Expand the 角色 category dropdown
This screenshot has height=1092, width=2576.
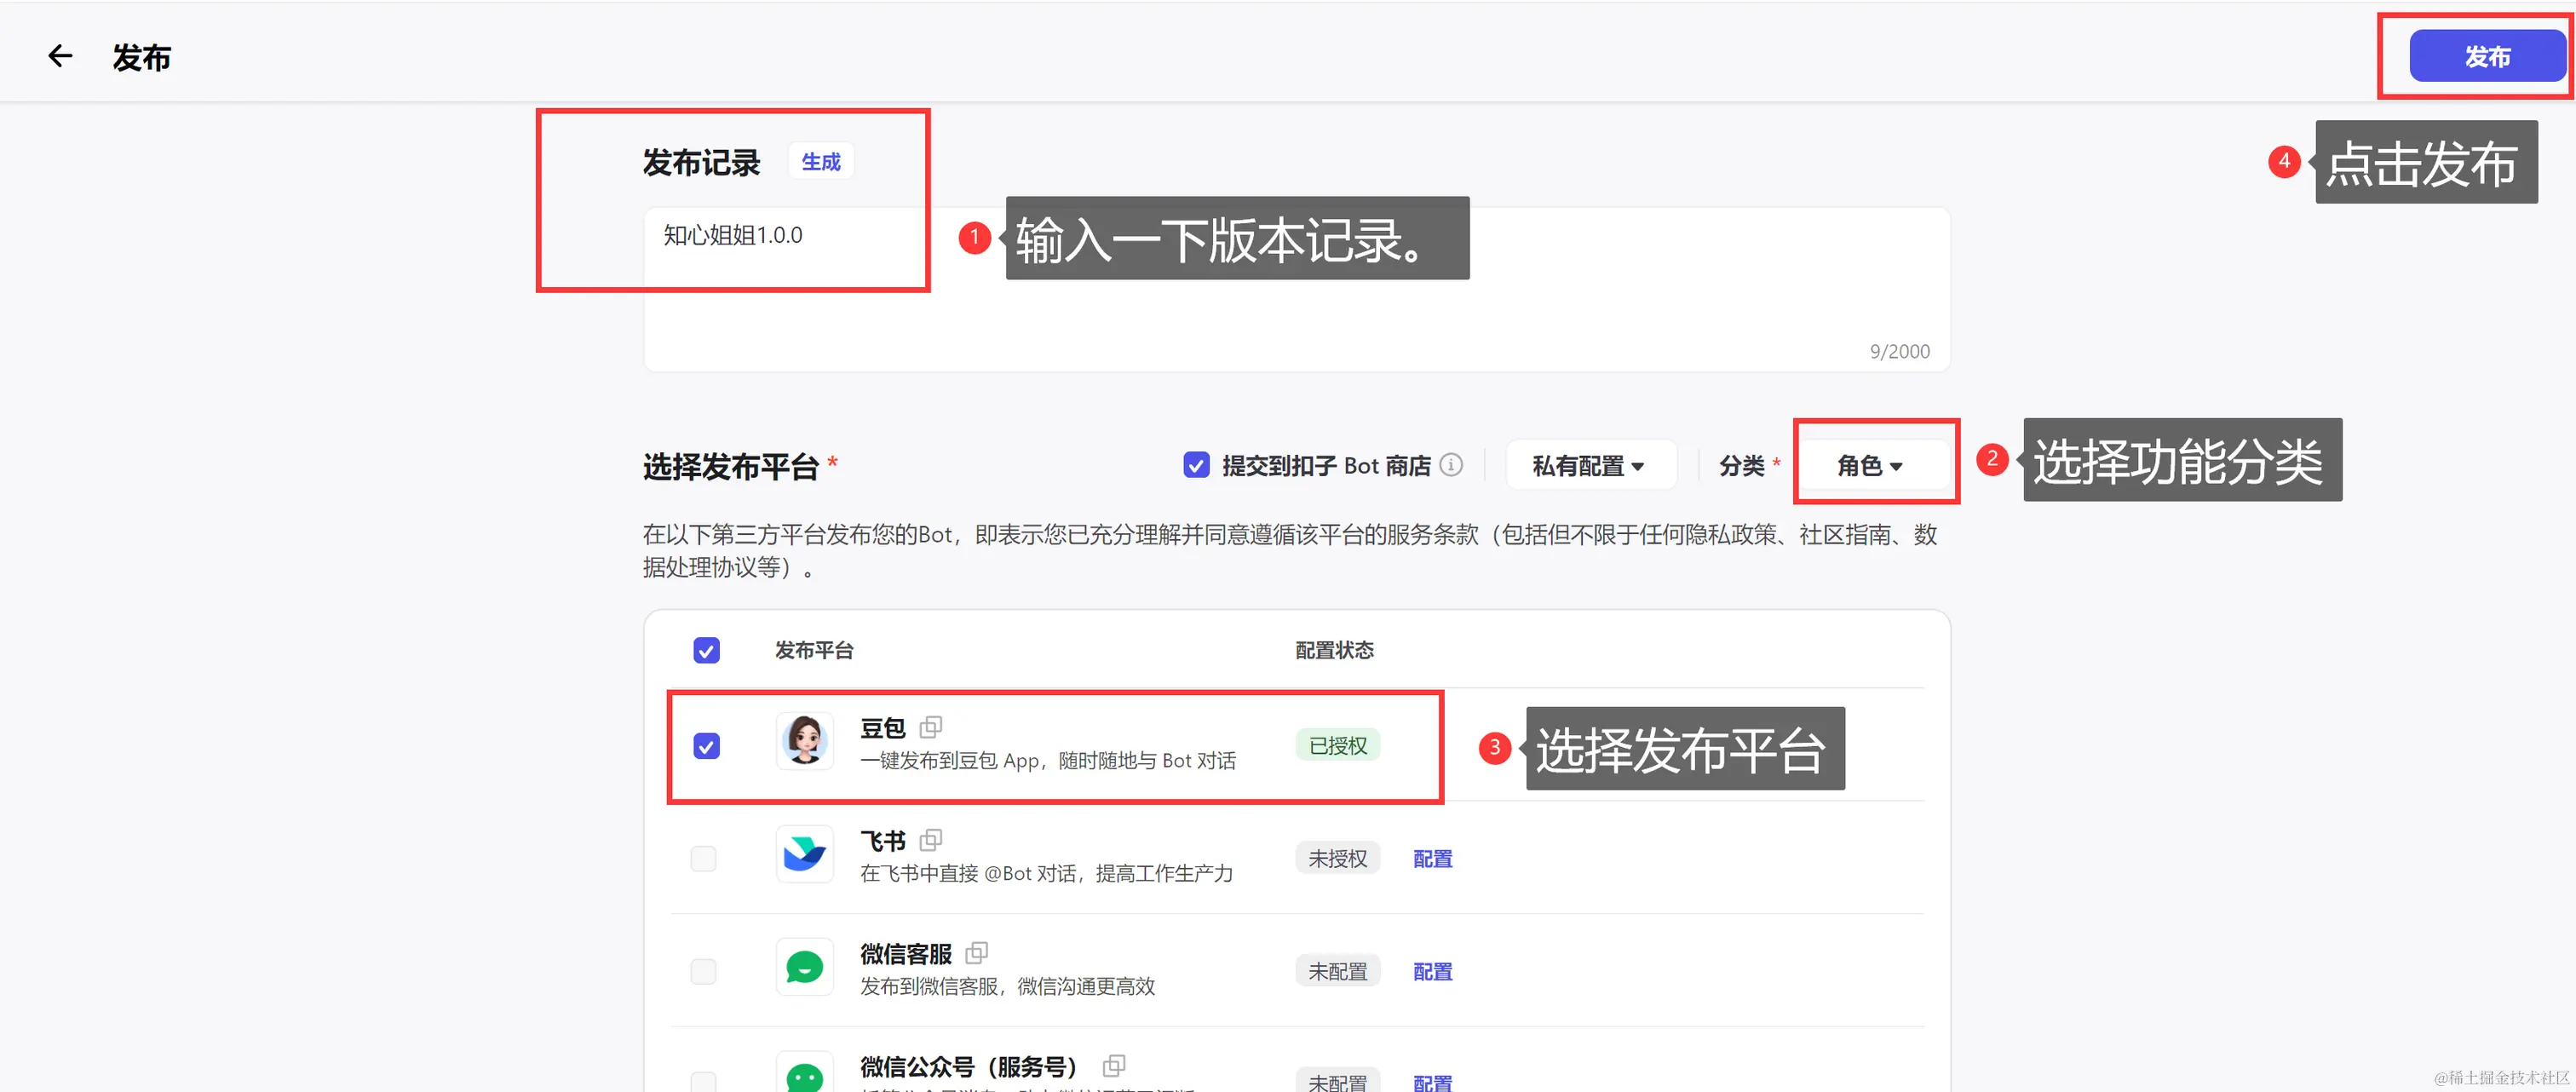click(1869, 466)
